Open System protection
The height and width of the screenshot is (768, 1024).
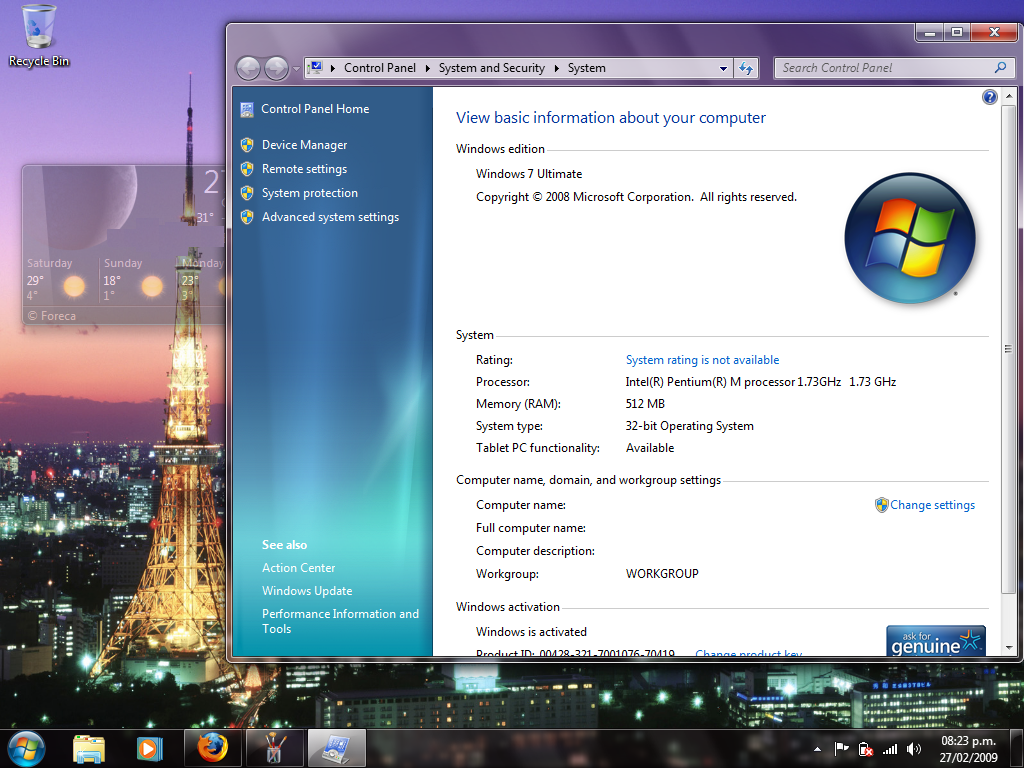pyautogui.click(x=310, y=193)
